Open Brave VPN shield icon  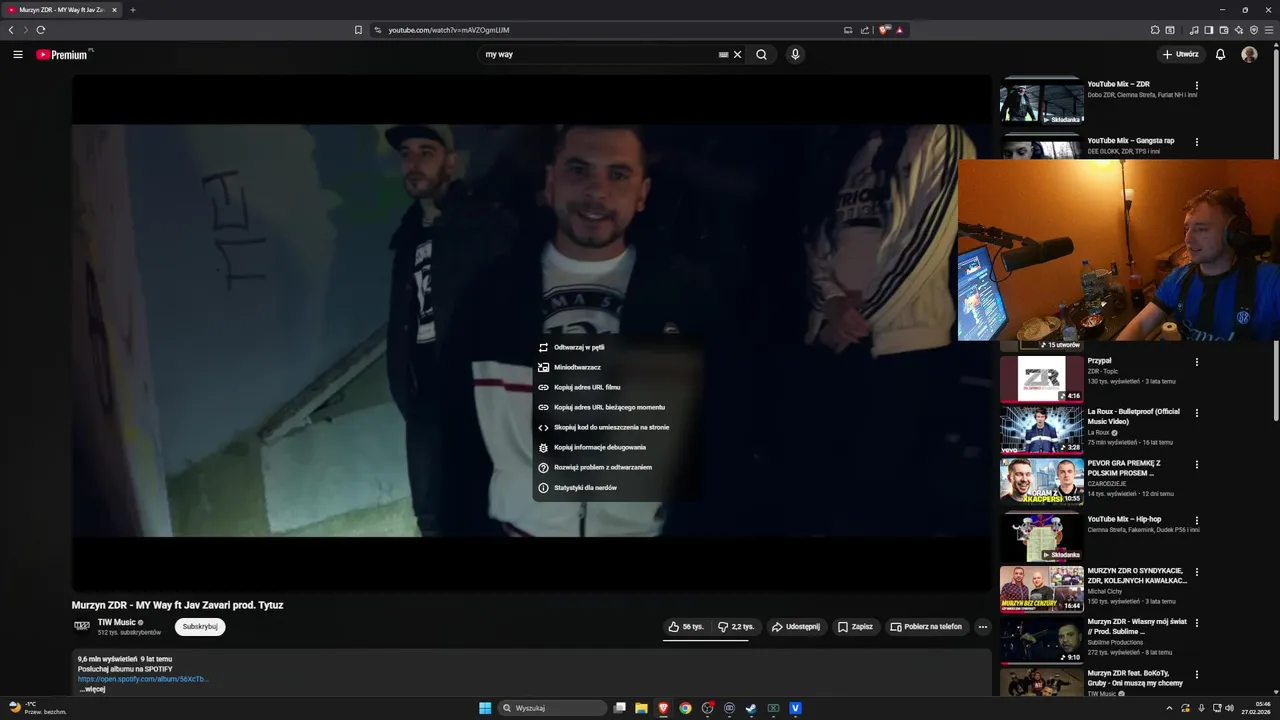pos(1254,30)
